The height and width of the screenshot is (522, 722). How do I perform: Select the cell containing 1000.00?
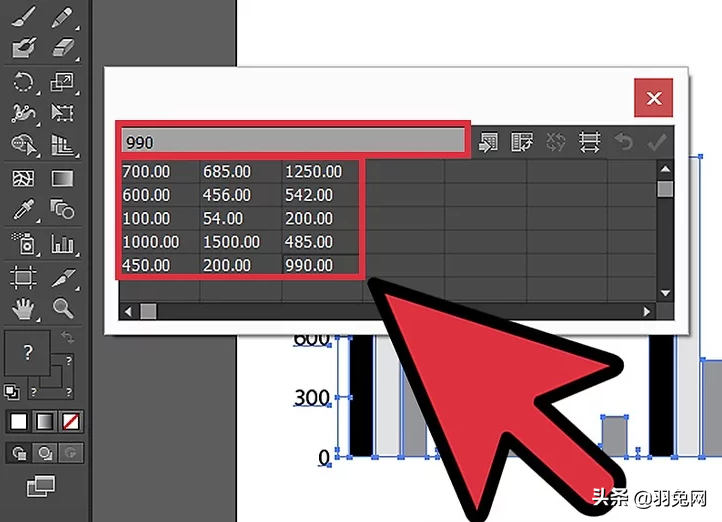tap(160, 242)
